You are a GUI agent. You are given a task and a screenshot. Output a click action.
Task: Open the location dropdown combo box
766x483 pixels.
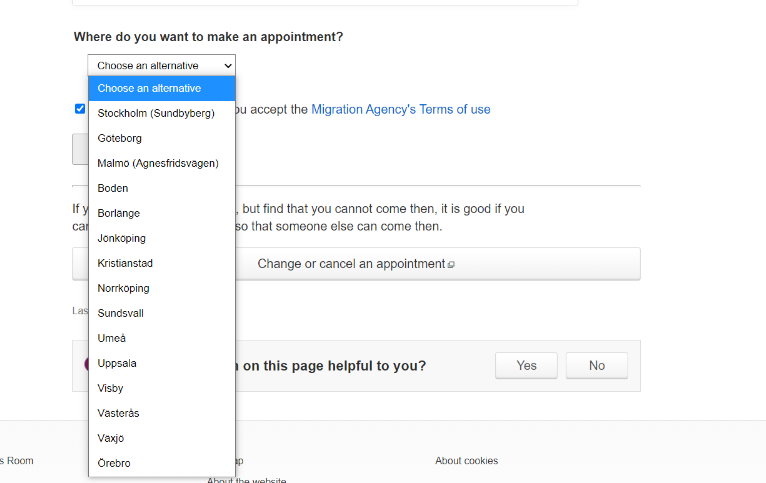161,65
